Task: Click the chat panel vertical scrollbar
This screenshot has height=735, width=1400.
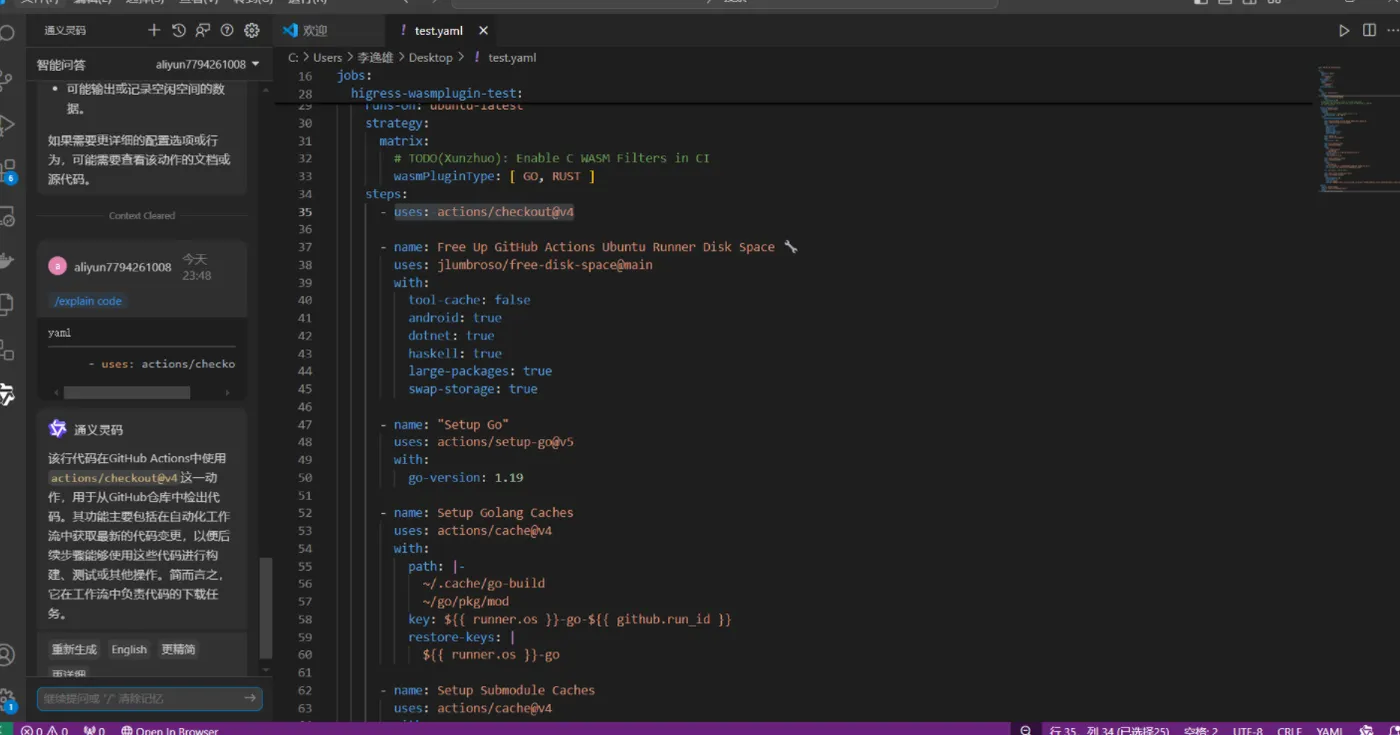Action: click(265, 608)
